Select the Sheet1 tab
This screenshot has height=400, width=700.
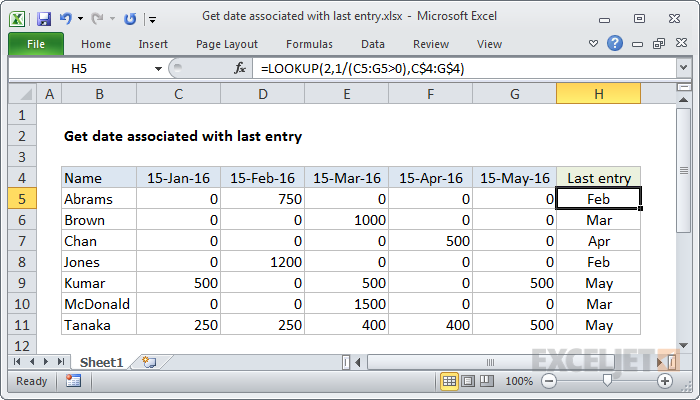(101, 362)
